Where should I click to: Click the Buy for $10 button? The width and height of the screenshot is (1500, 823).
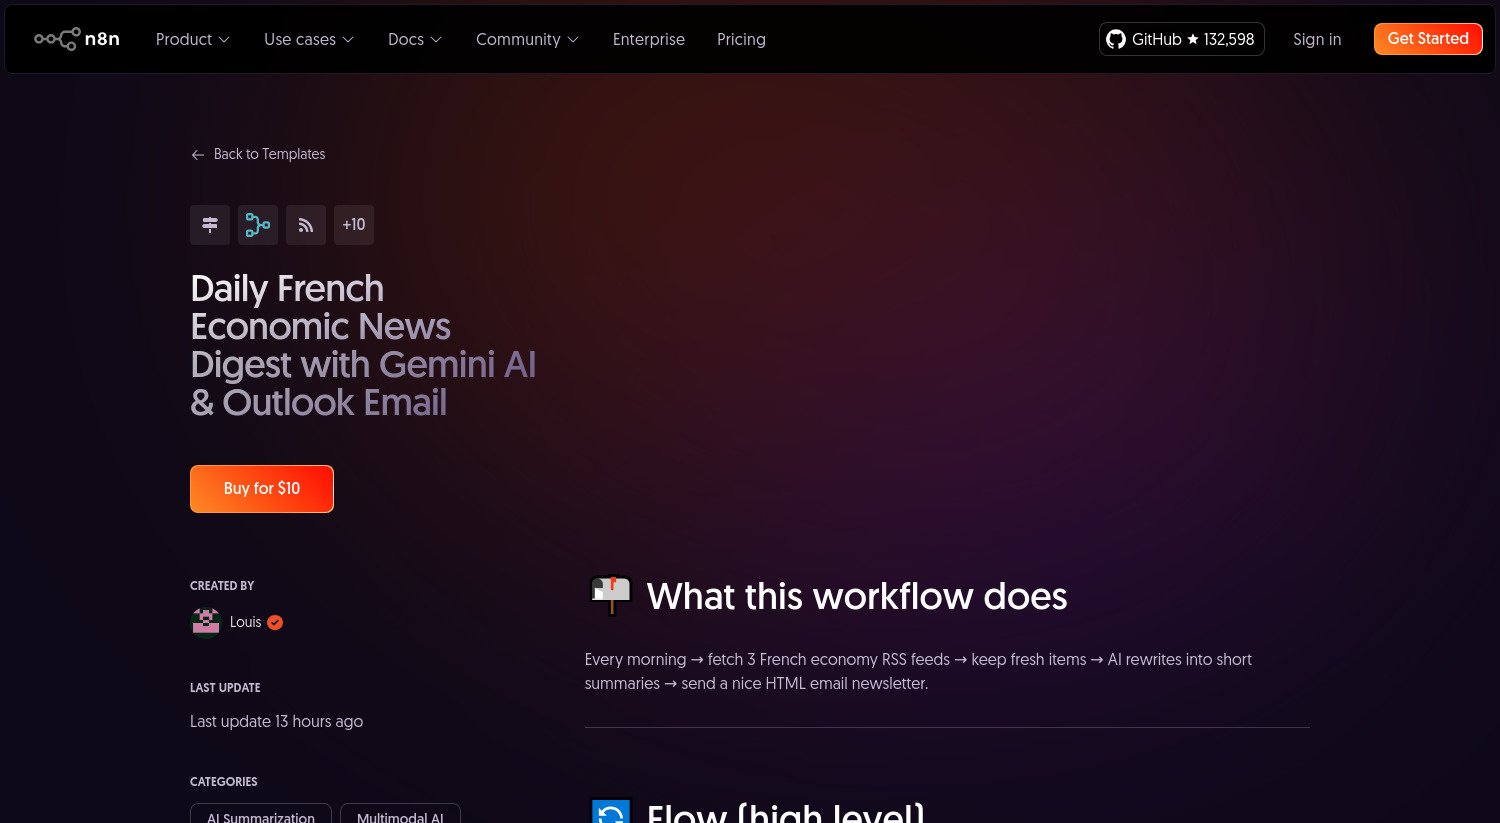[x=261, y=489]
